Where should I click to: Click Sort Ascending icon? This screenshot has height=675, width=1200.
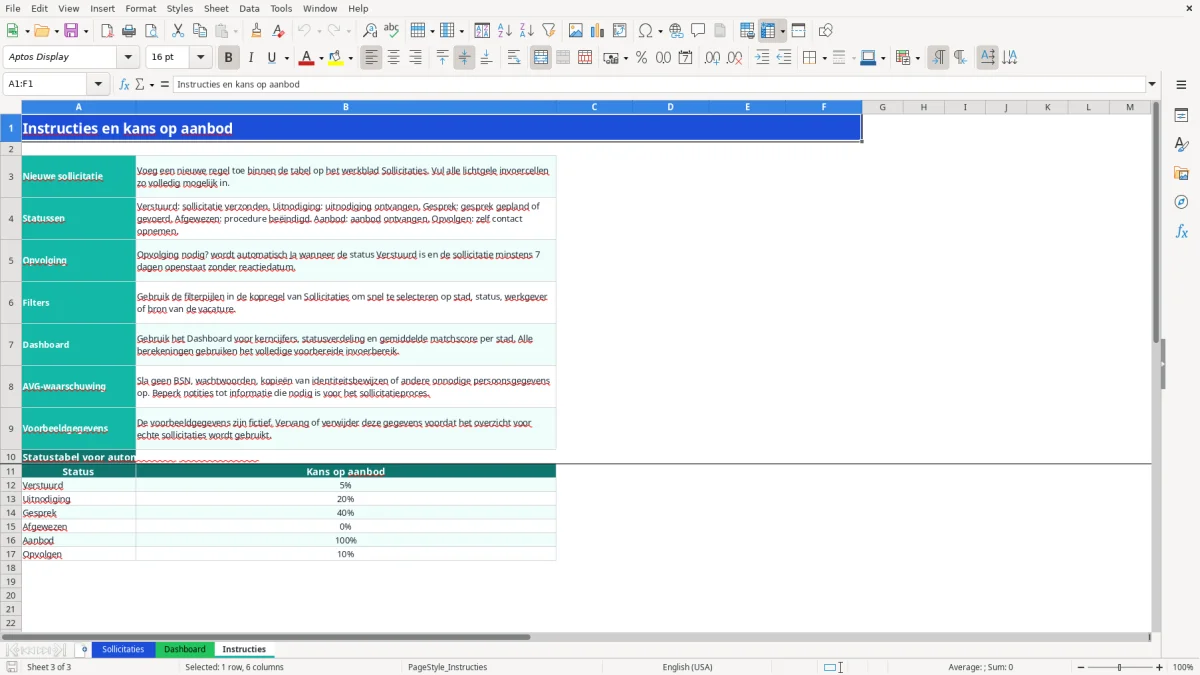pyautogui.click(x=505, y=31)
